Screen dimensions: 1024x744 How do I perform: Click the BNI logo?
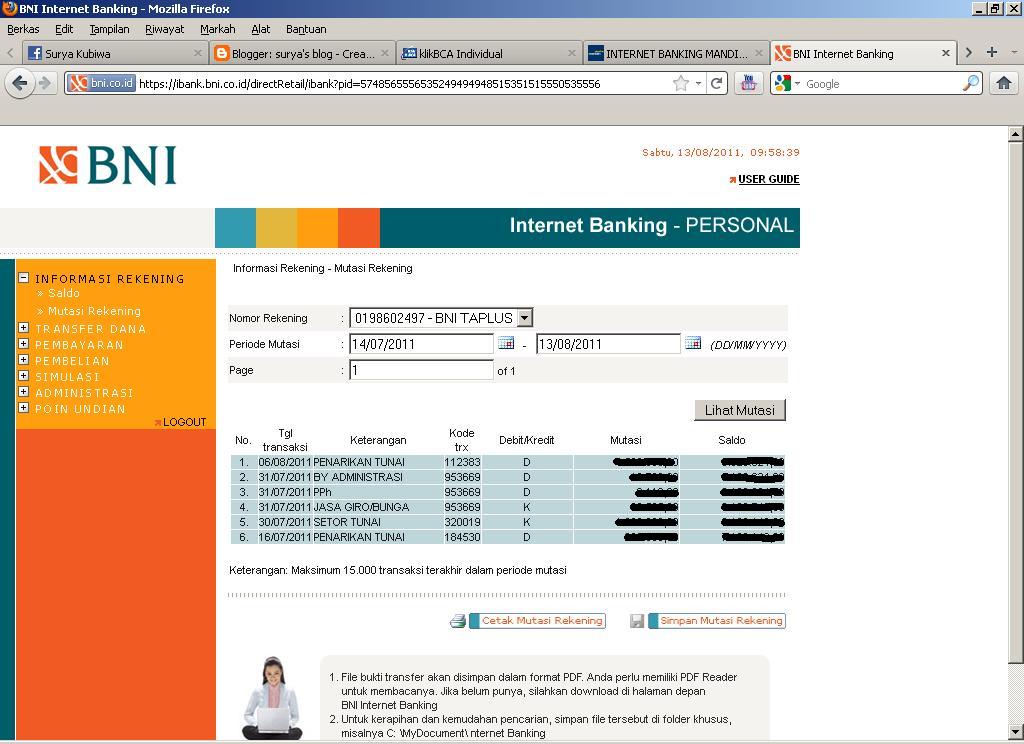(x=108, y=165)
